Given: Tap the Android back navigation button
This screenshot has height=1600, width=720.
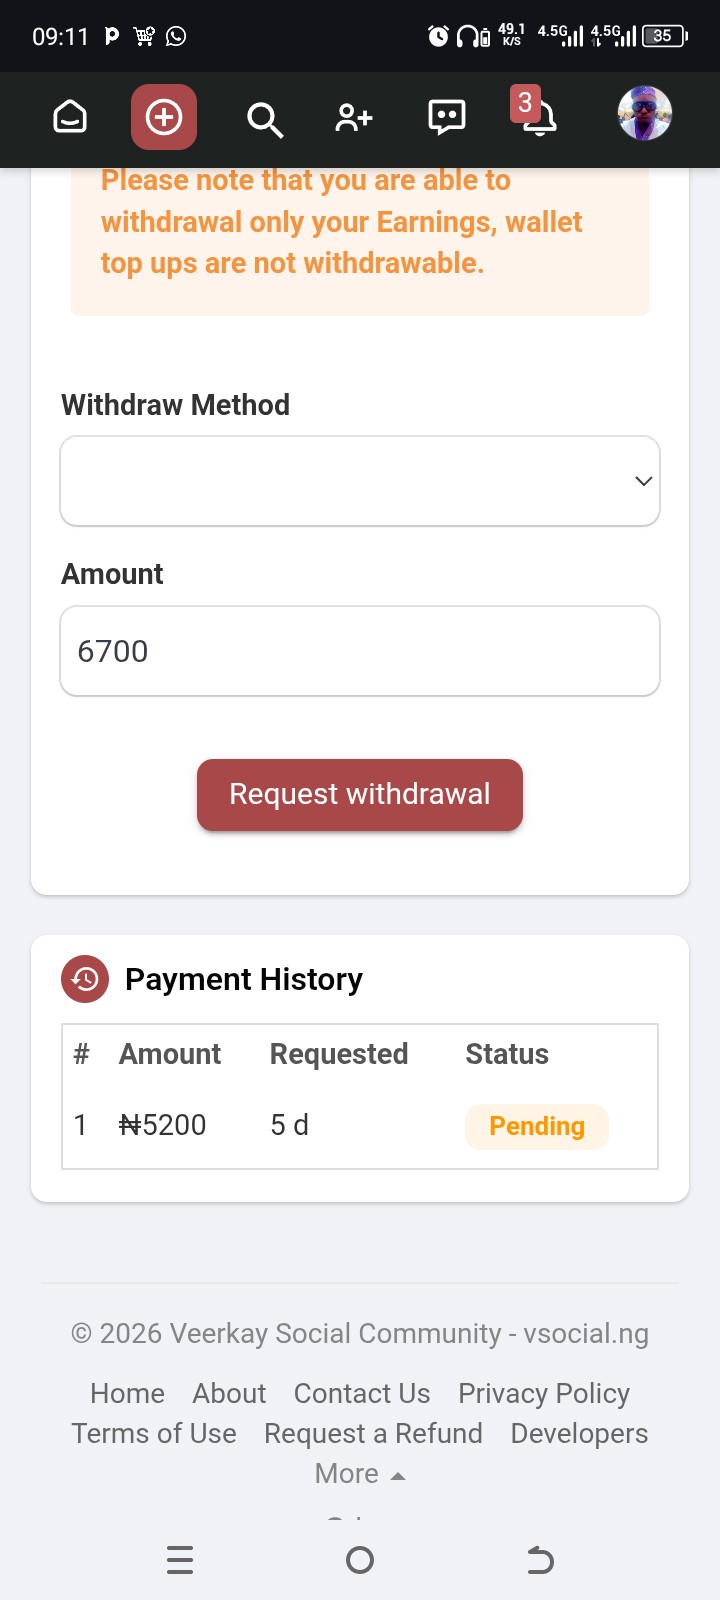Looking at the screenshot, I should 540,1560.
